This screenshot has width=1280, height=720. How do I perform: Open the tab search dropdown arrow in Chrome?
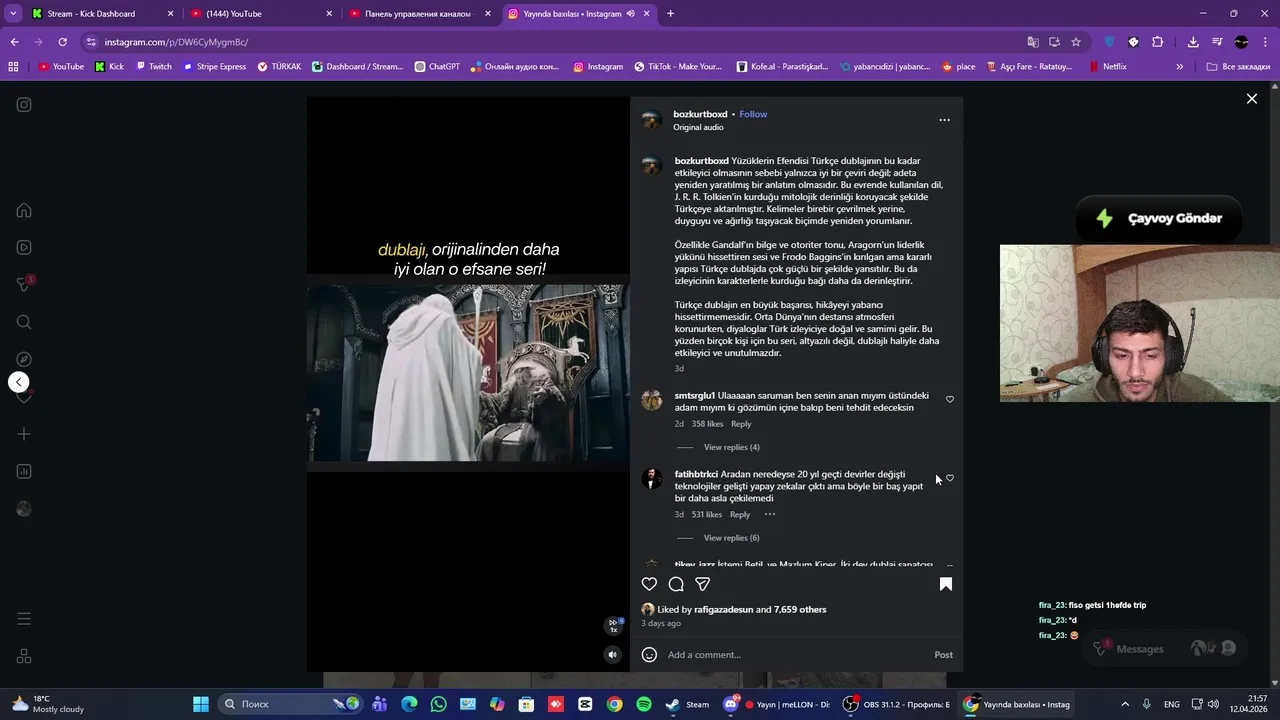(x=13, y=14)
